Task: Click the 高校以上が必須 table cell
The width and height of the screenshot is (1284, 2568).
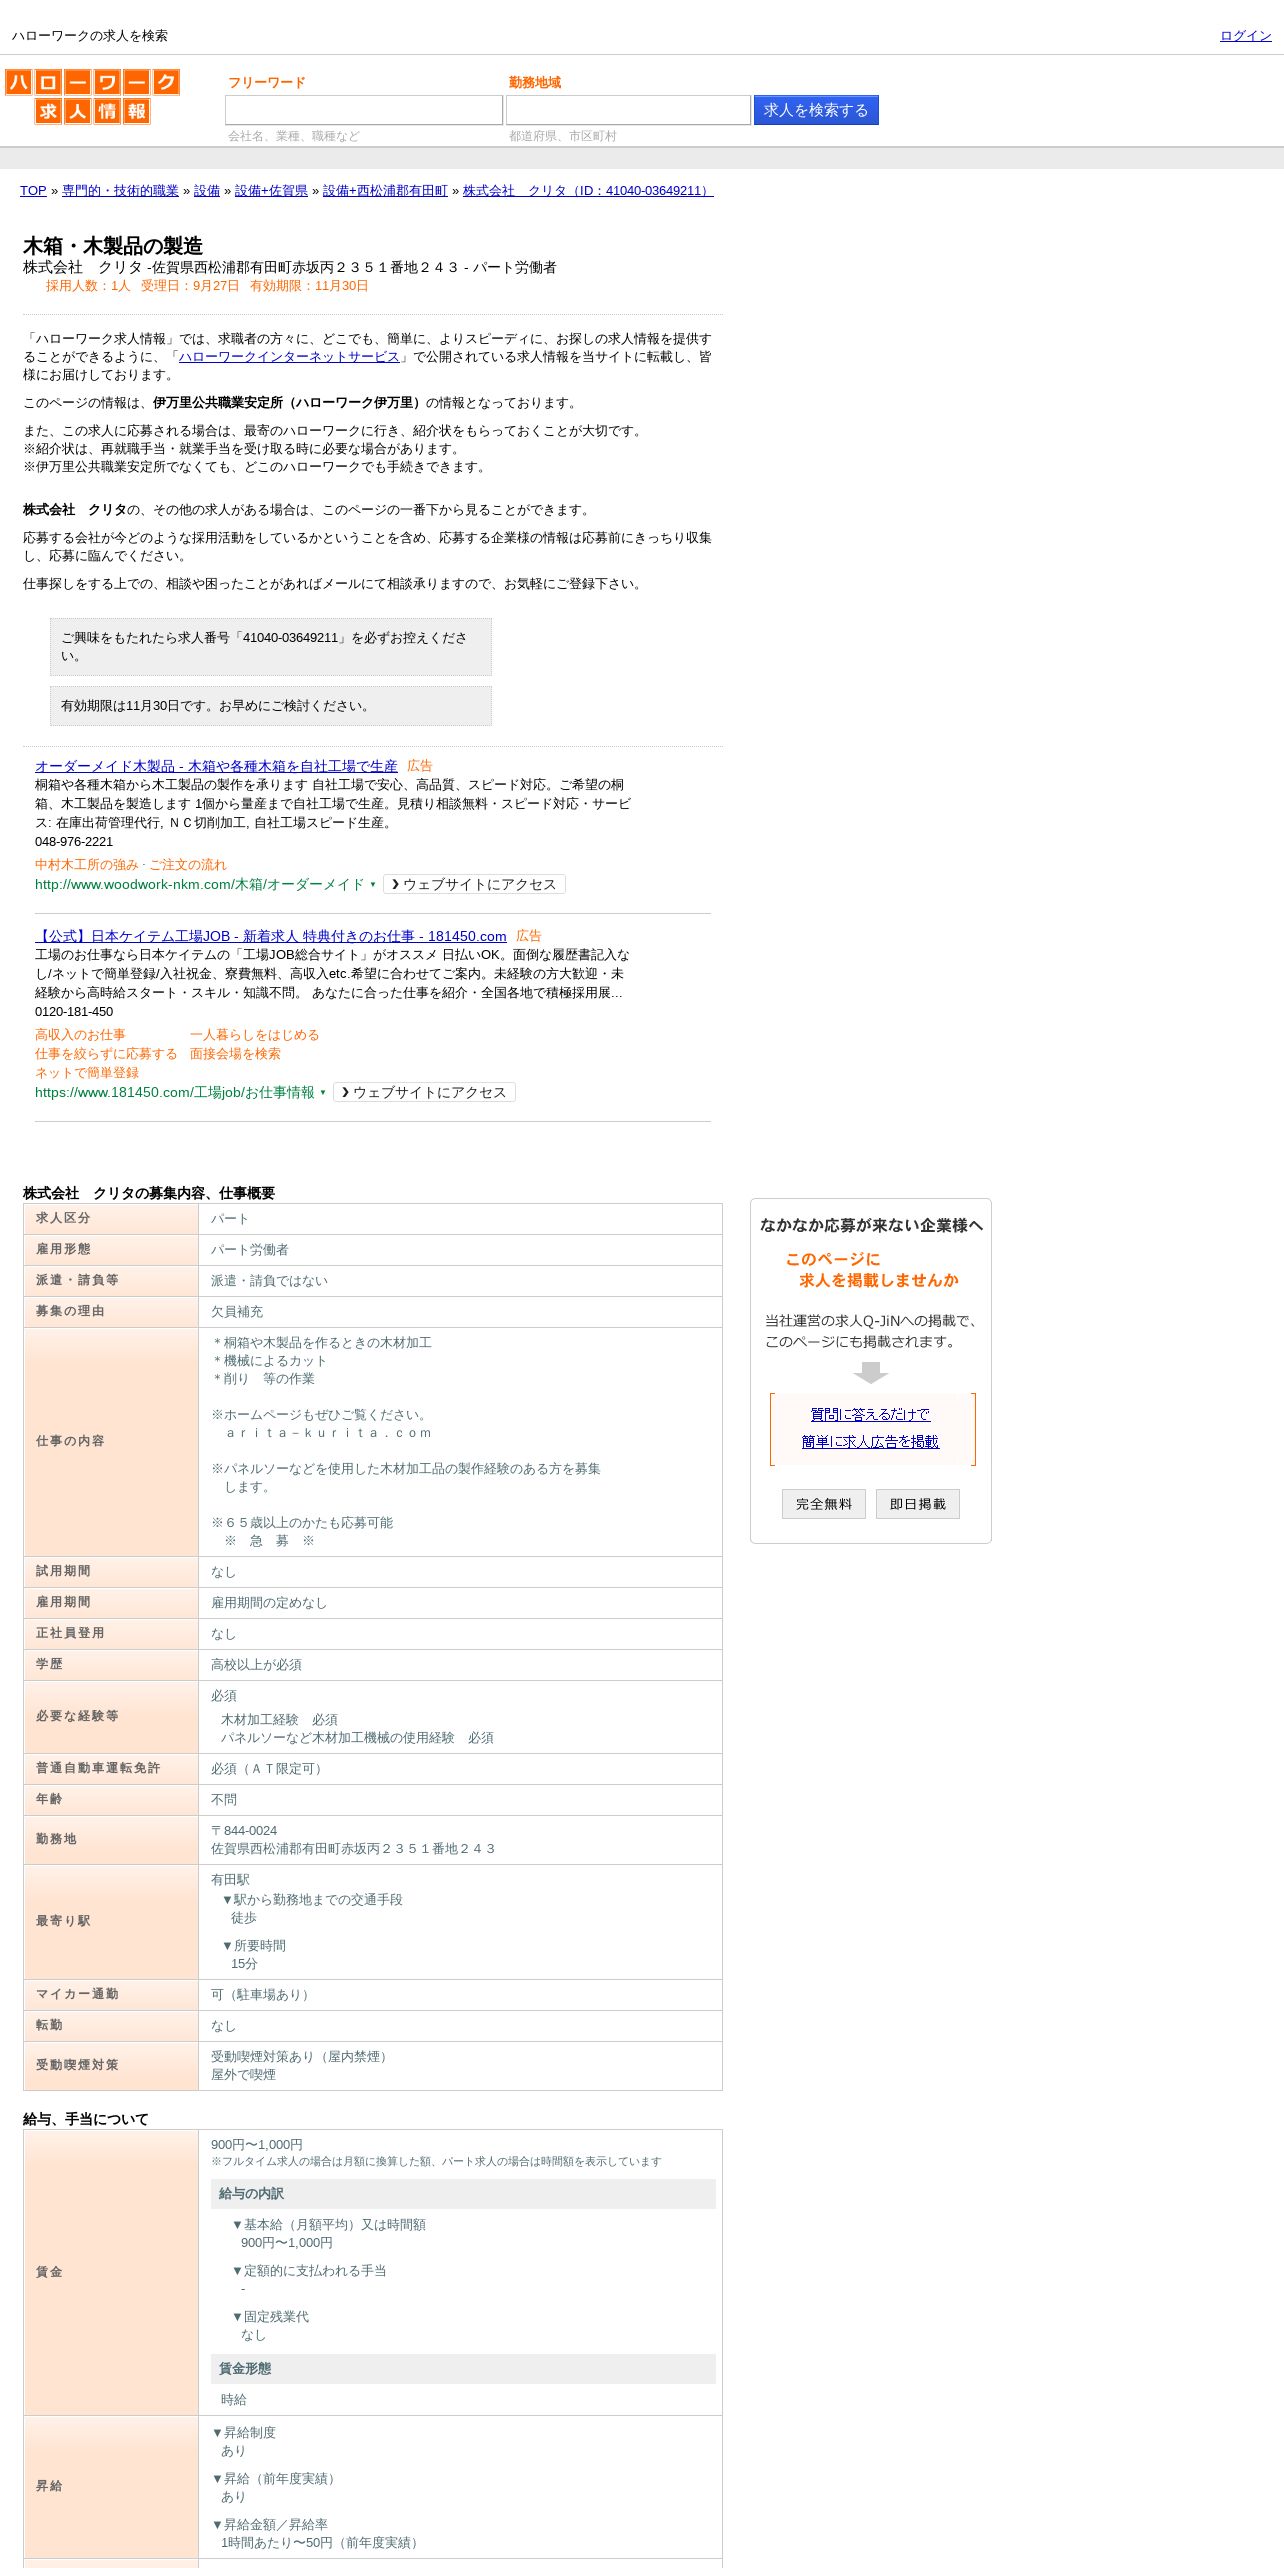Action: pyautogui.click(x=460, y=1665)
